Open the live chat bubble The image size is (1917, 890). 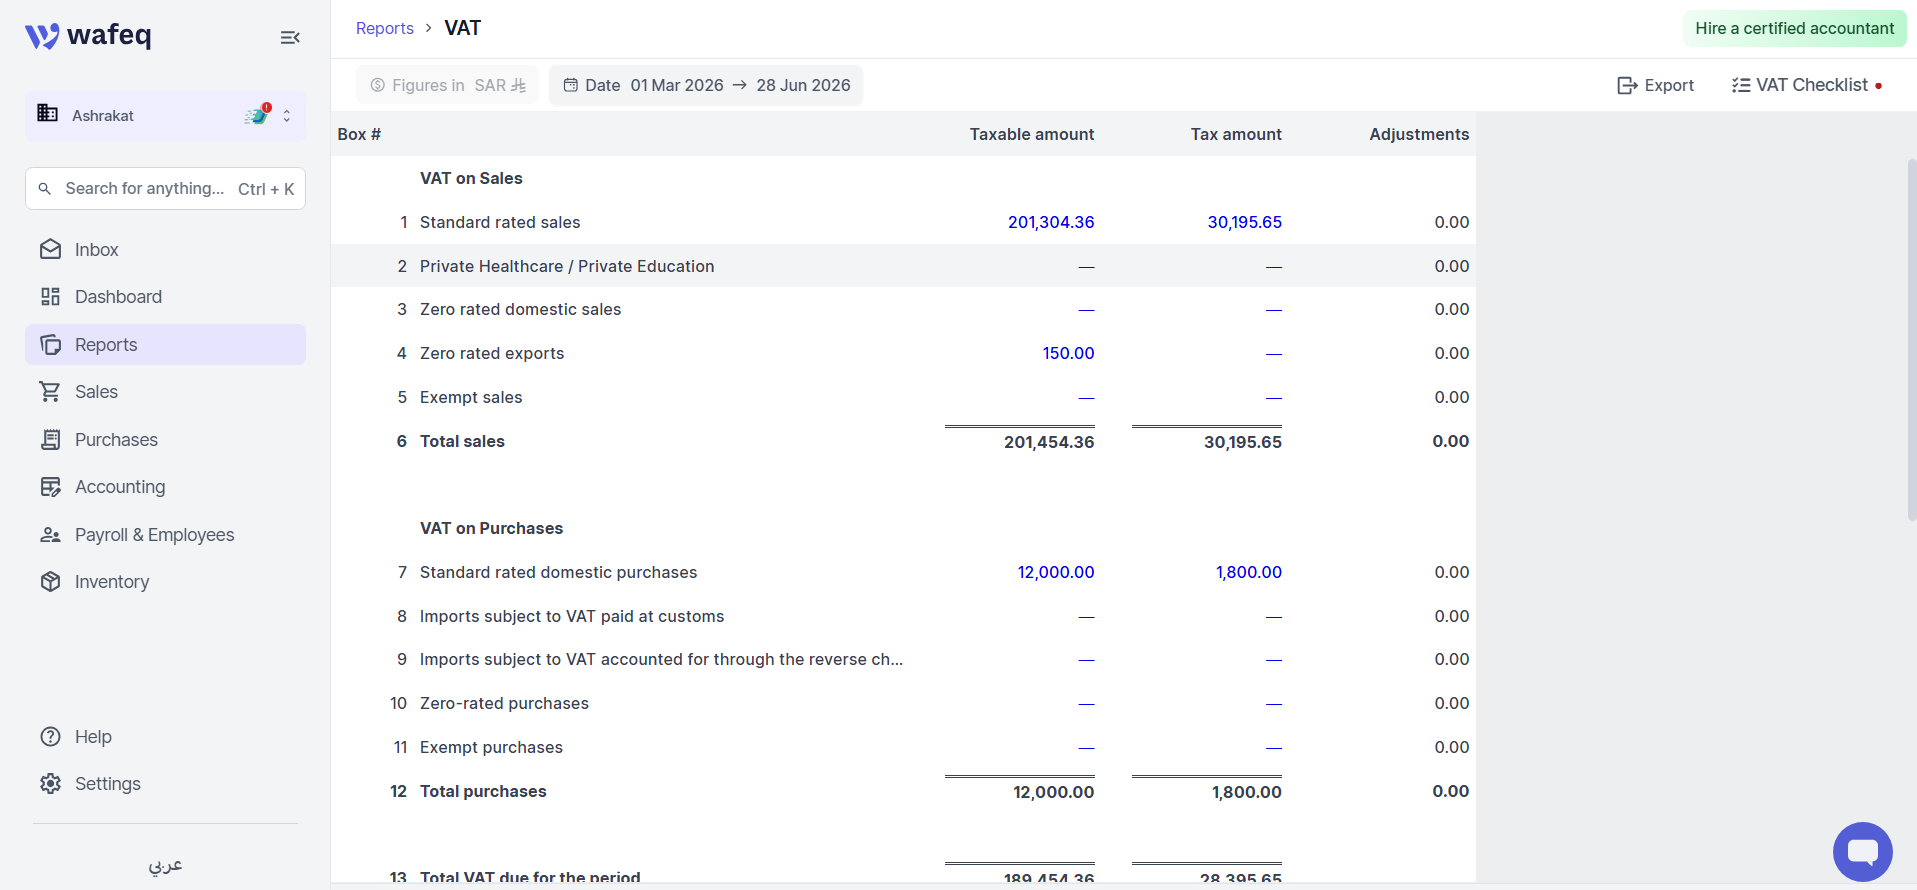point(1862,852)
